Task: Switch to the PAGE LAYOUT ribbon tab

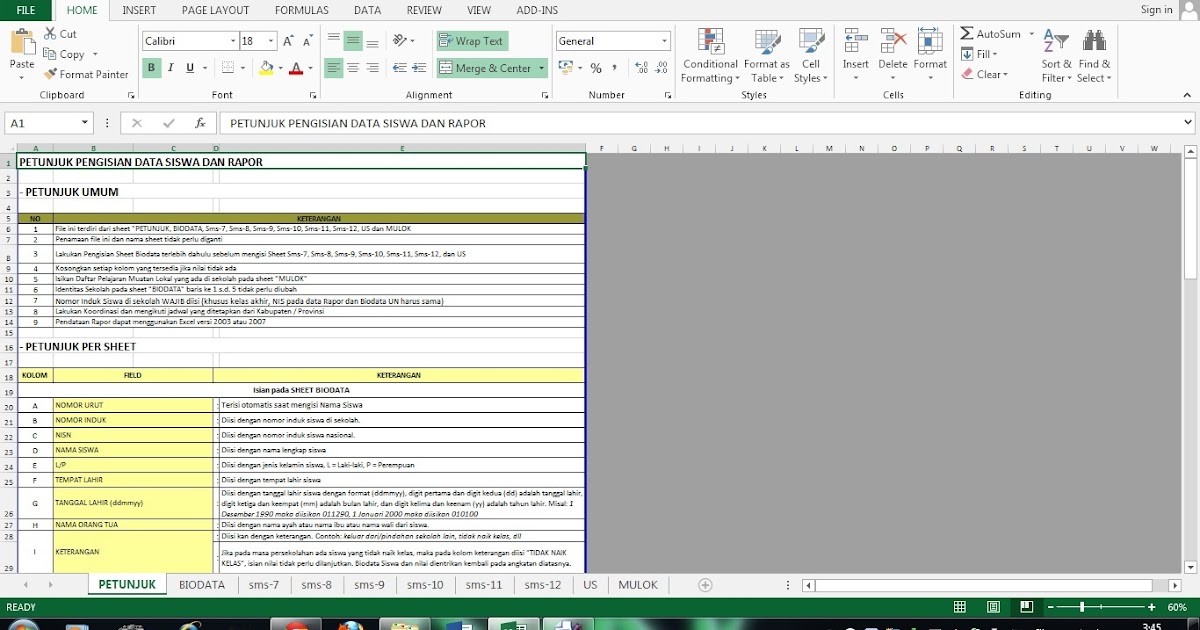Action: click(215, 10)
